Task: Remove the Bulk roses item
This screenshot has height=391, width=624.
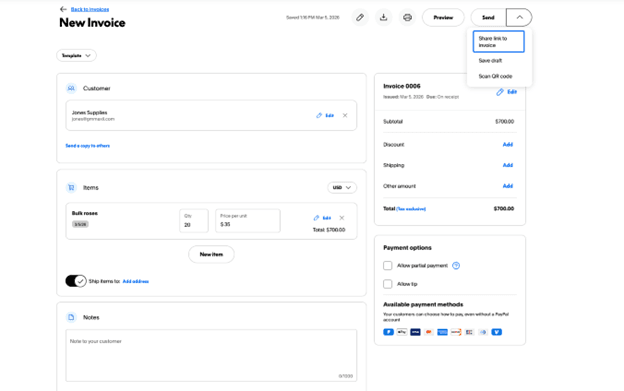Action: 342,218
